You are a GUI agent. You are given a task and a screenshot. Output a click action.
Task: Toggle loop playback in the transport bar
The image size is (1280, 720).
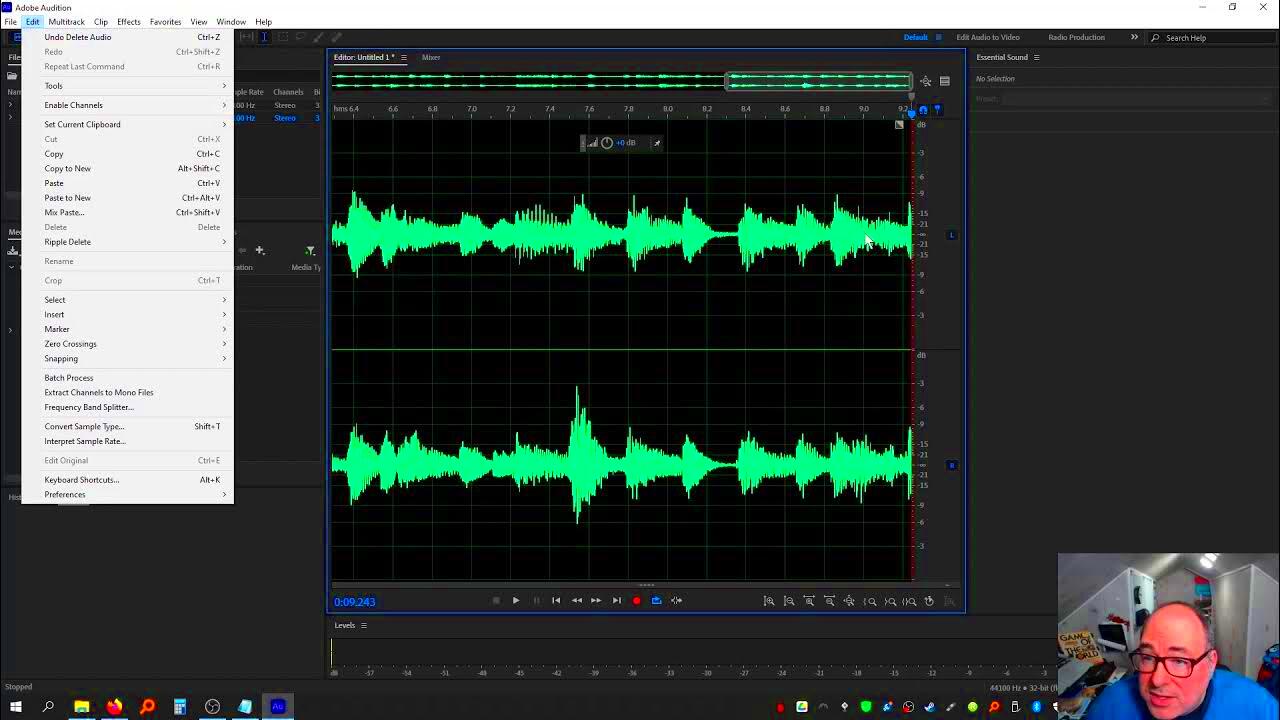coord(657,601)
